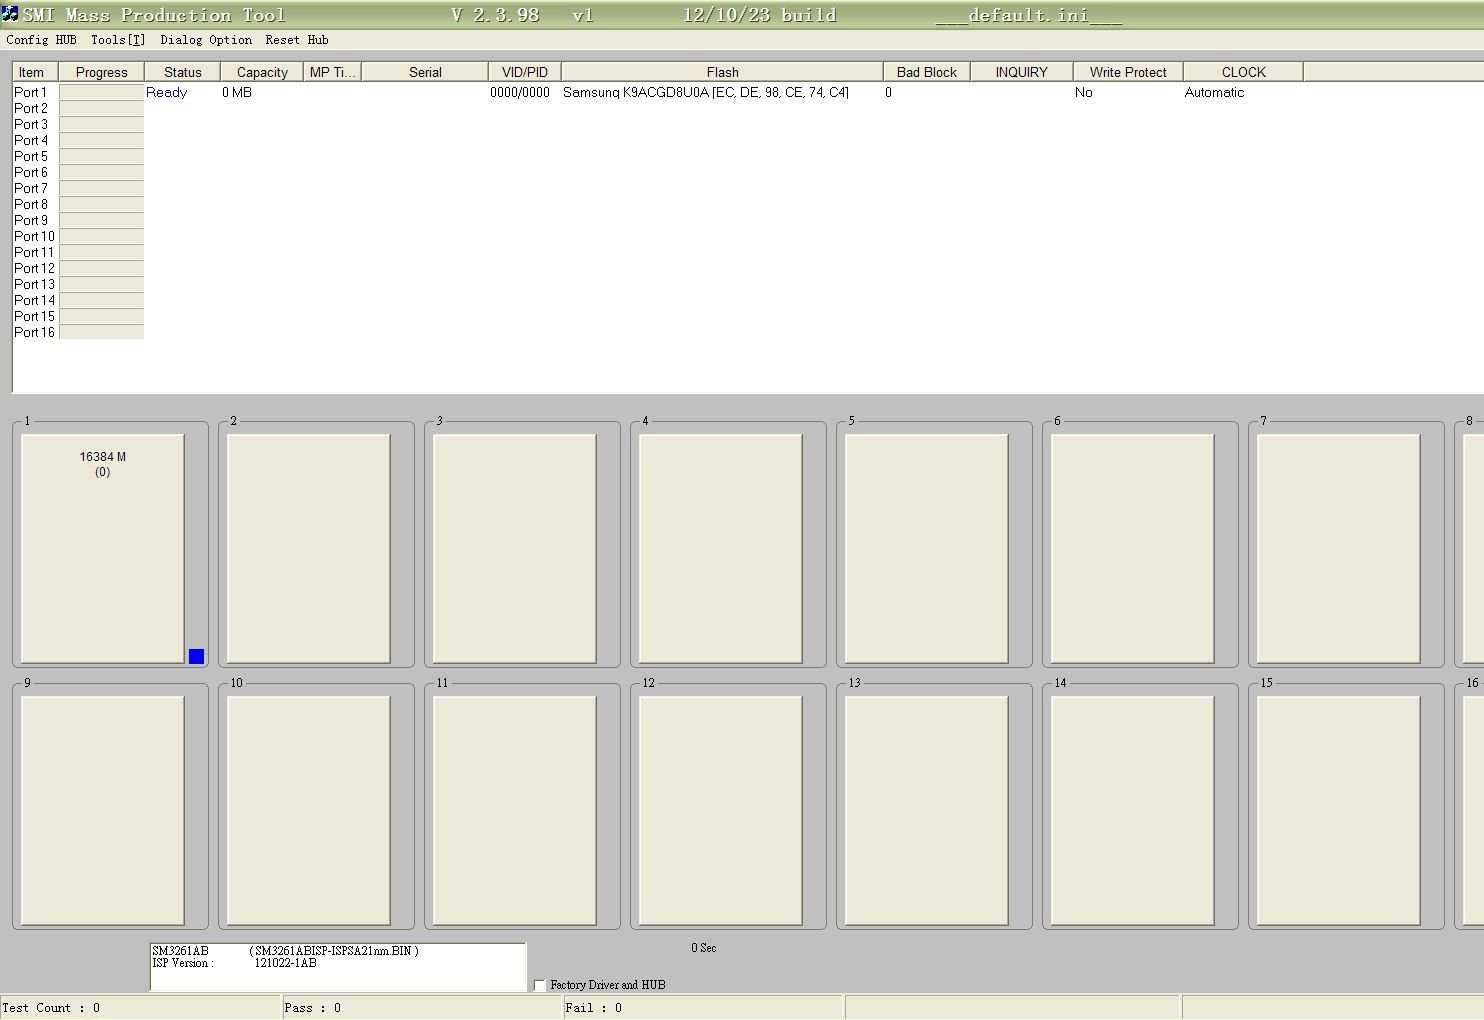Viewport: 1484px width, 1020px height.
Task: Click the Progress column header
Action: (101, 72)
